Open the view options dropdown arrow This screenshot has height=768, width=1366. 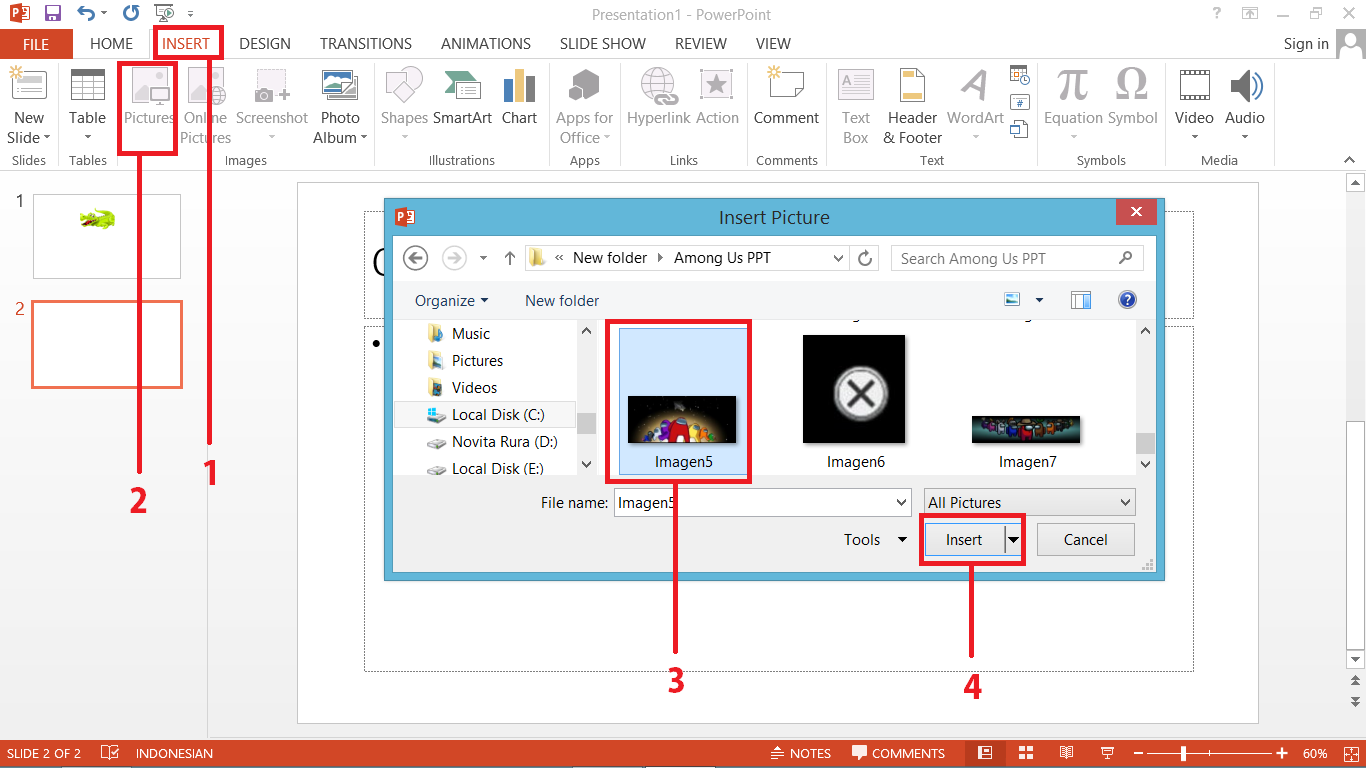1039,300
